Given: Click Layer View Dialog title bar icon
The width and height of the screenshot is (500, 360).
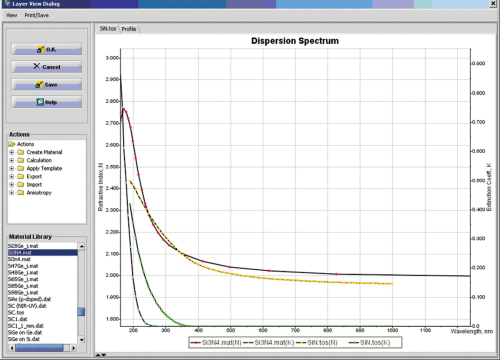Looking at the screenshot, I should (8, 4).
